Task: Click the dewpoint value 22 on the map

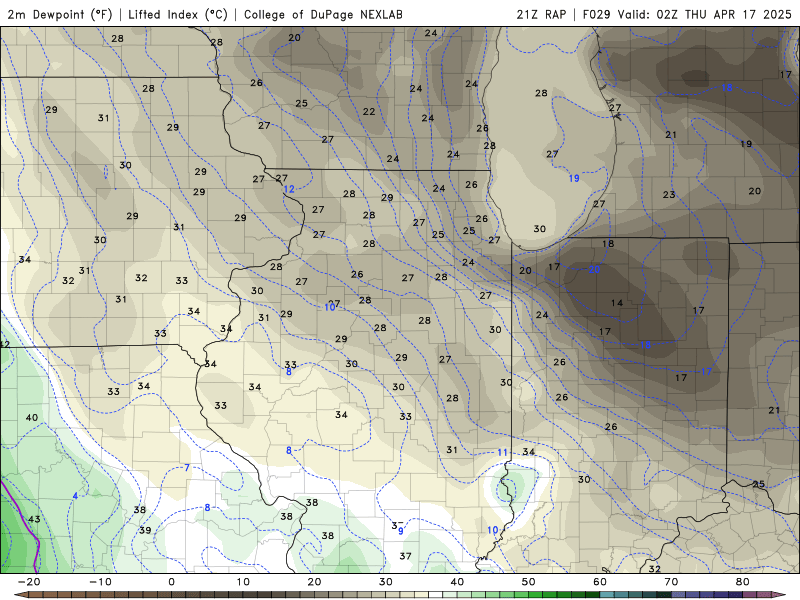Action: (369, 112)
